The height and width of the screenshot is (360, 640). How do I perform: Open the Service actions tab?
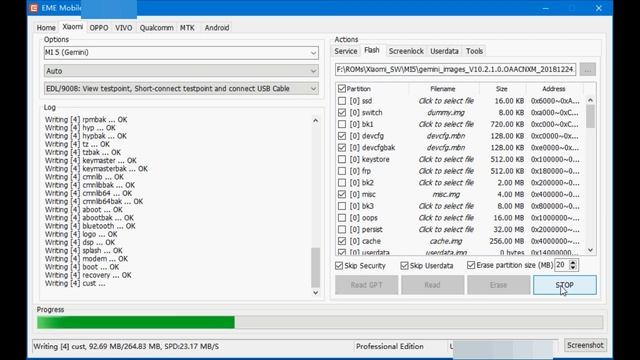tap(346, 51)
